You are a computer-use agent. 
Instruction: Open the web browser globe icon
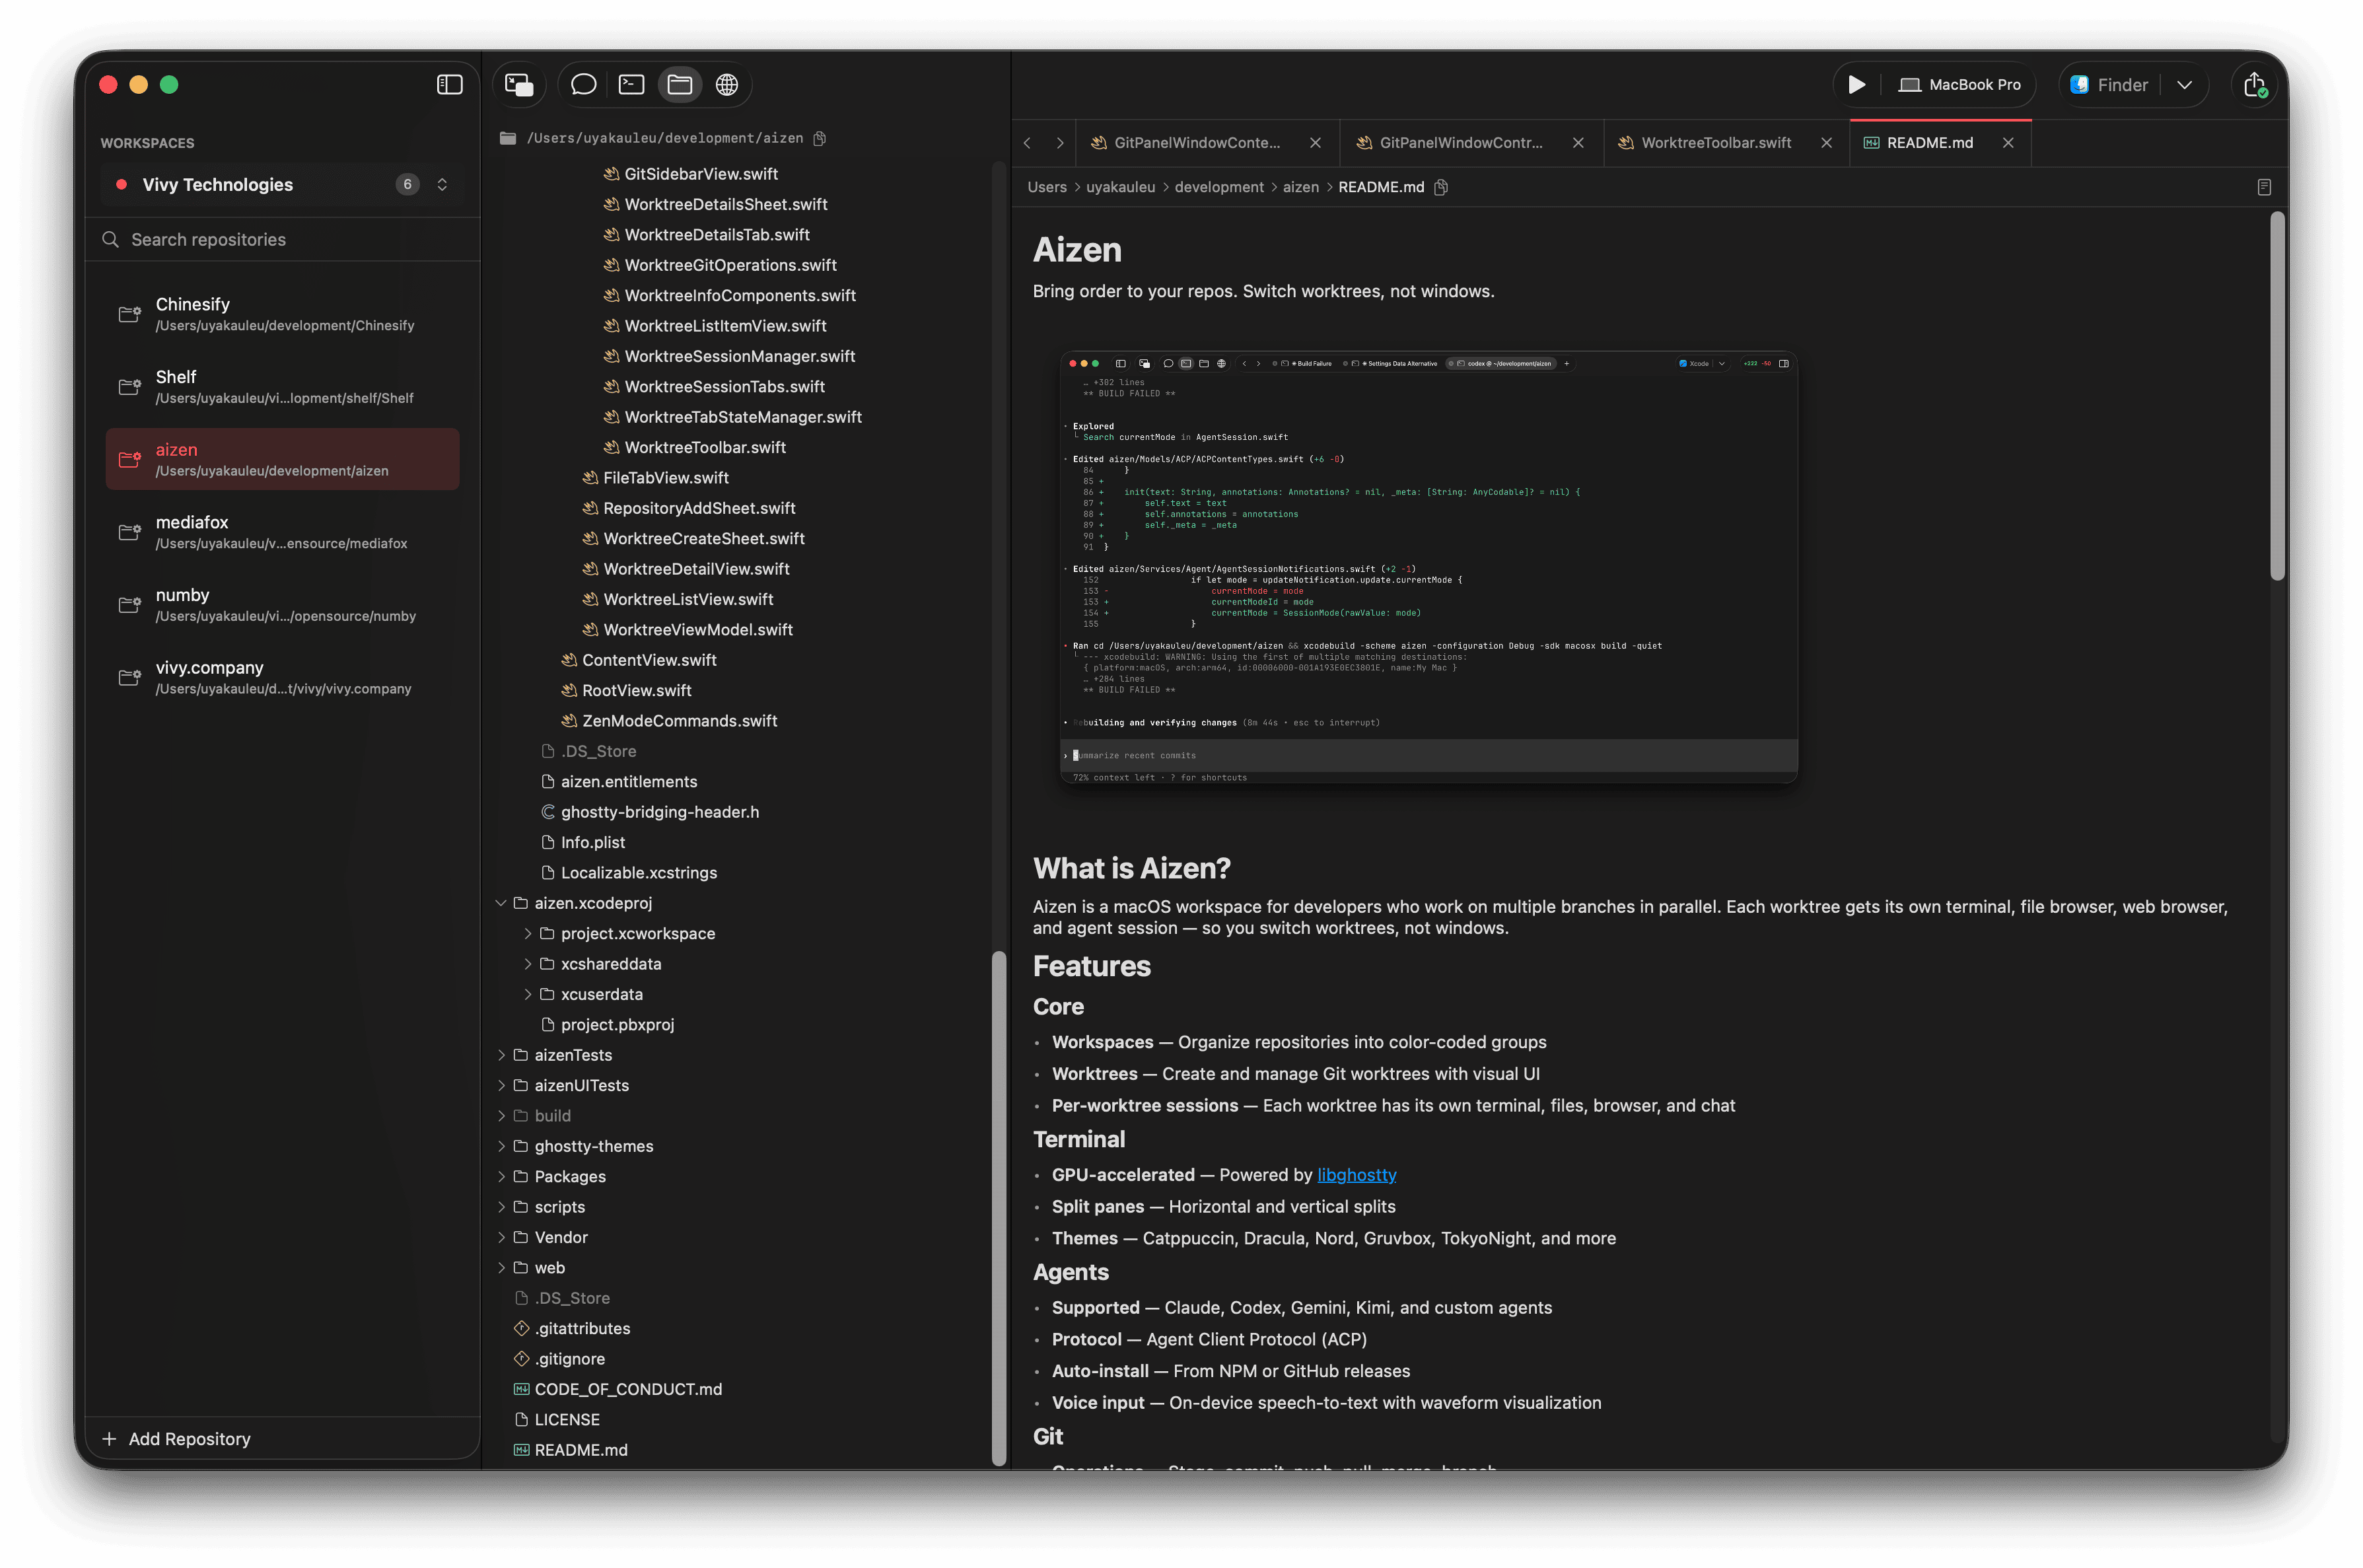(727, 84)
